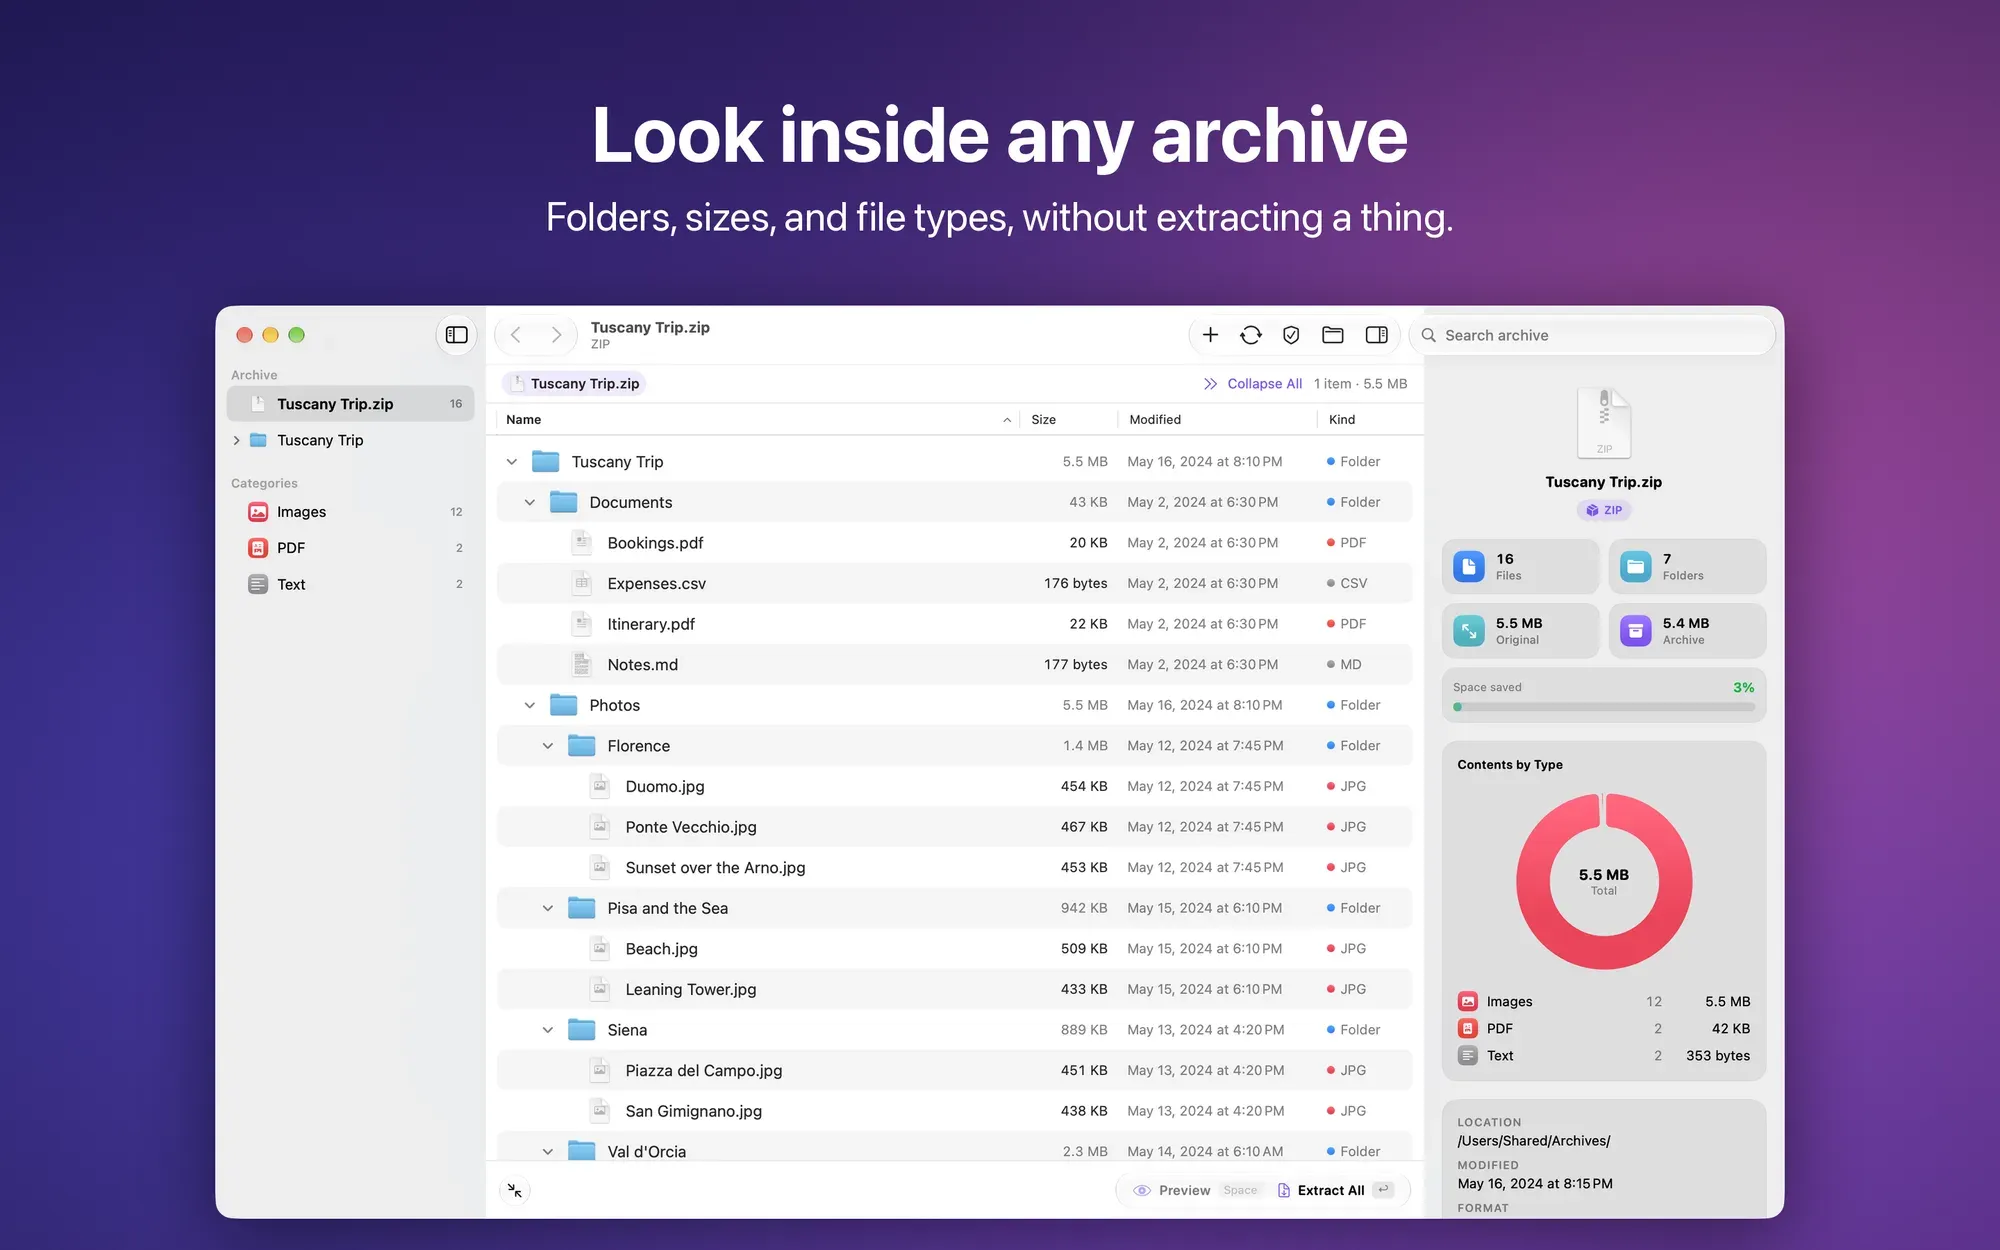
Task: Click the folder icon in toolbar
Action: (1333, 335)
